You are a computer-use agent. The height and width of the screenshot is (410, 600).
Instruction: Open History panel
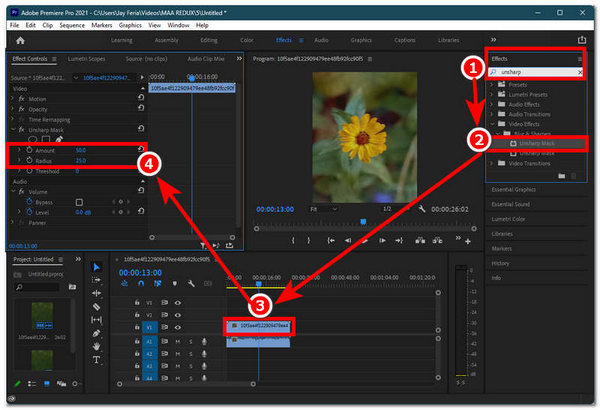click(500, 263)
